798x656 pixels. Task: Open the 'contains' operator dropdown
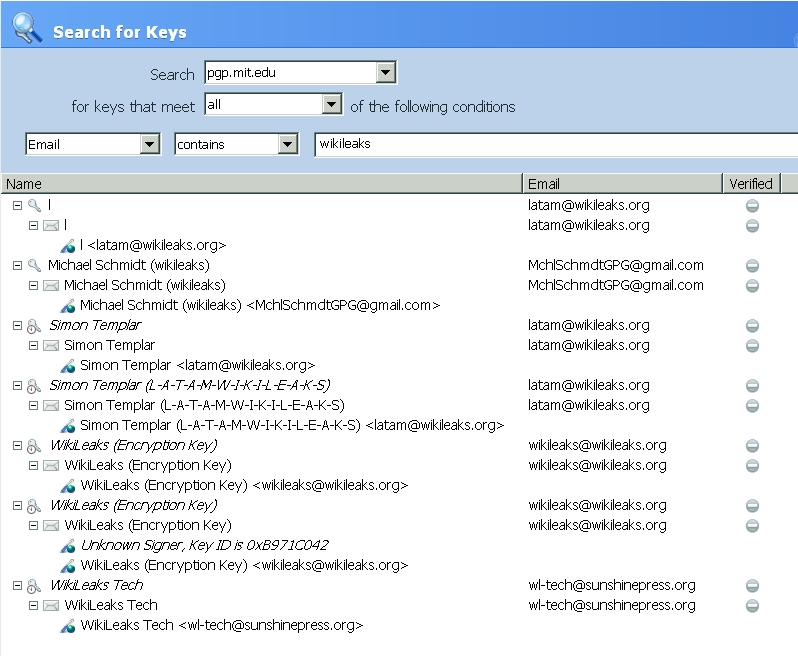[287, 144]
